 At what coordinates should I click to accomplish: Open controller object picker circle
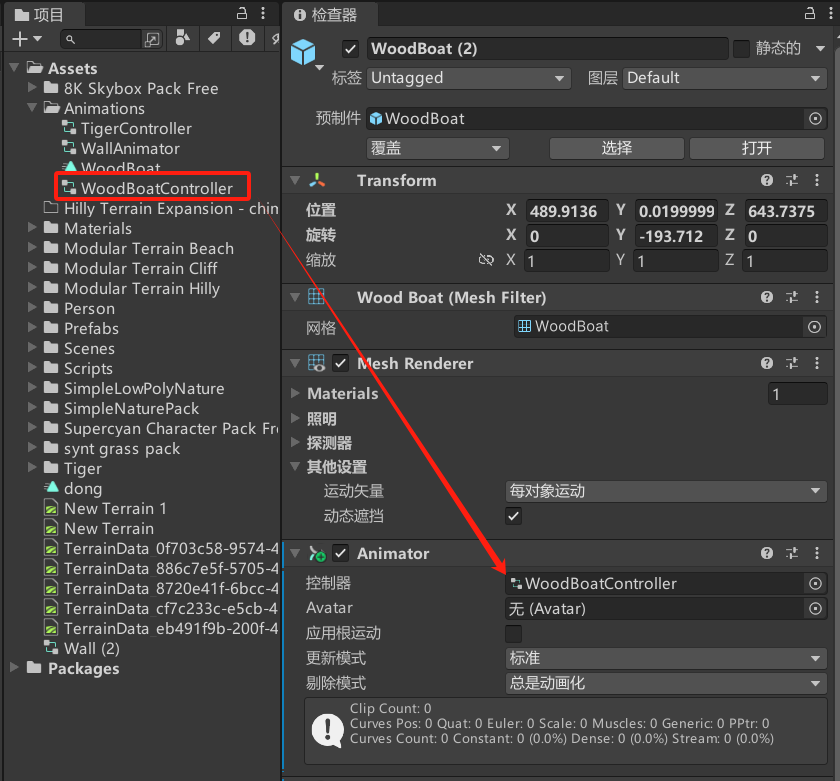point(815,583)
